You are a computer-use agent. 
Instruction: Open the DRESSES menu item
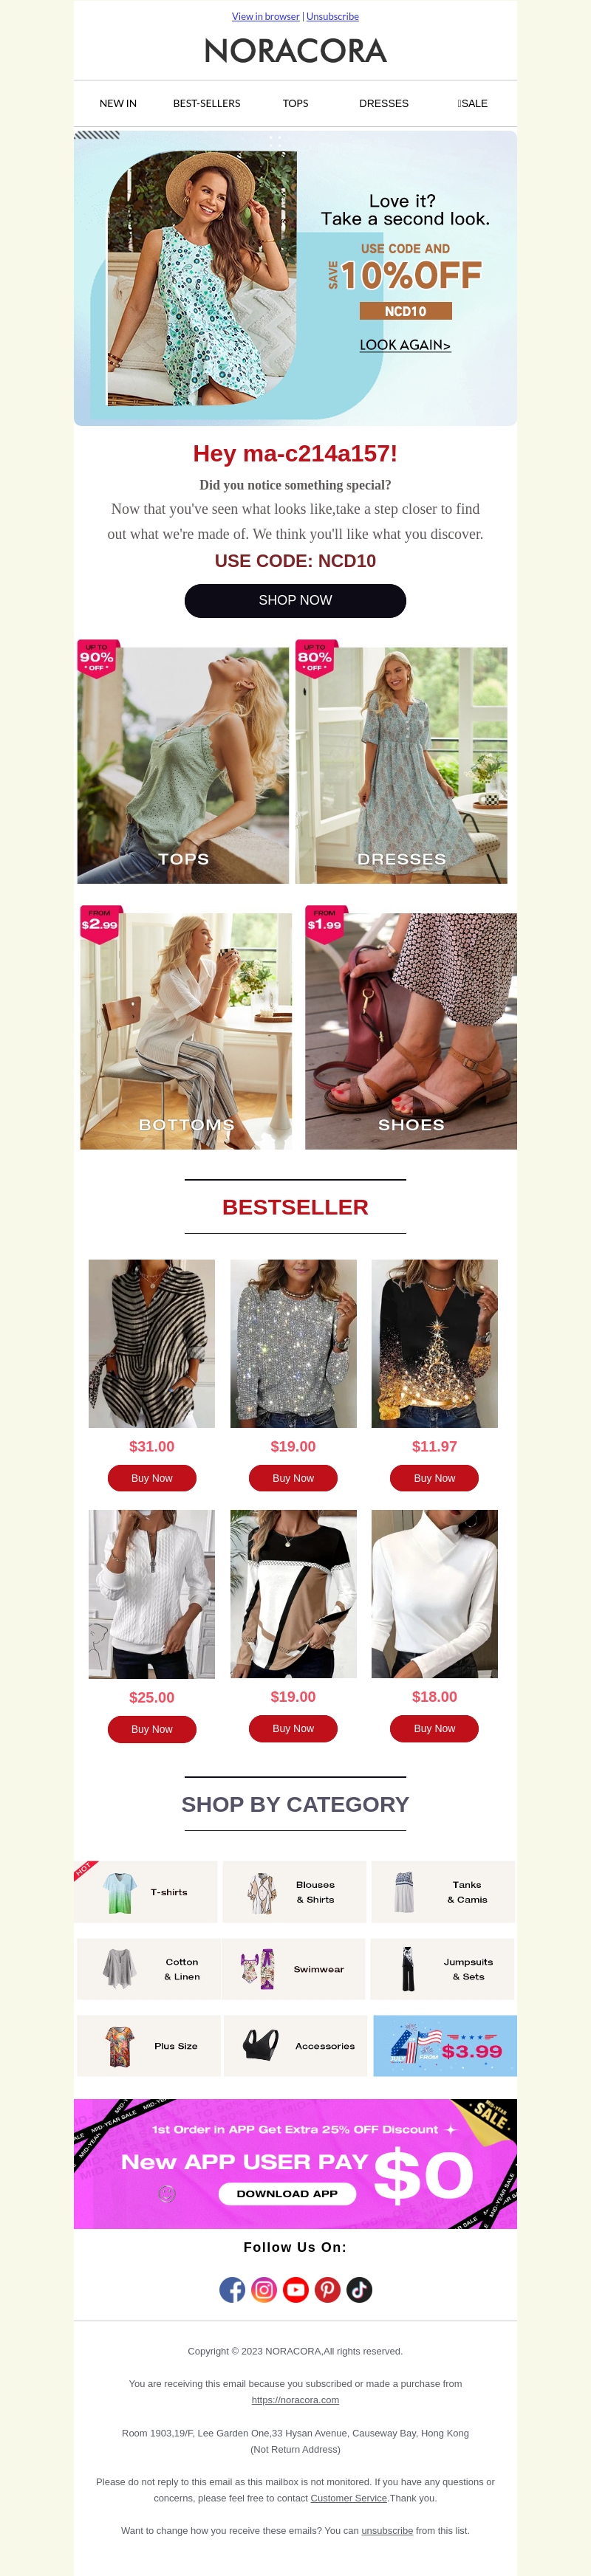[384, 103]
